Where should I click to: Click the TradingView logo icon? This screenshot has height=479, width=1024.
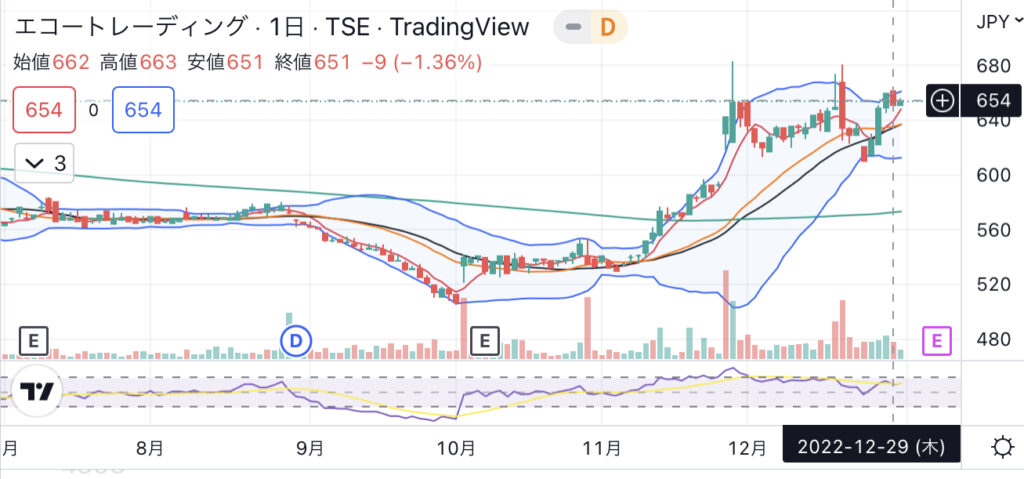(37, 391)
